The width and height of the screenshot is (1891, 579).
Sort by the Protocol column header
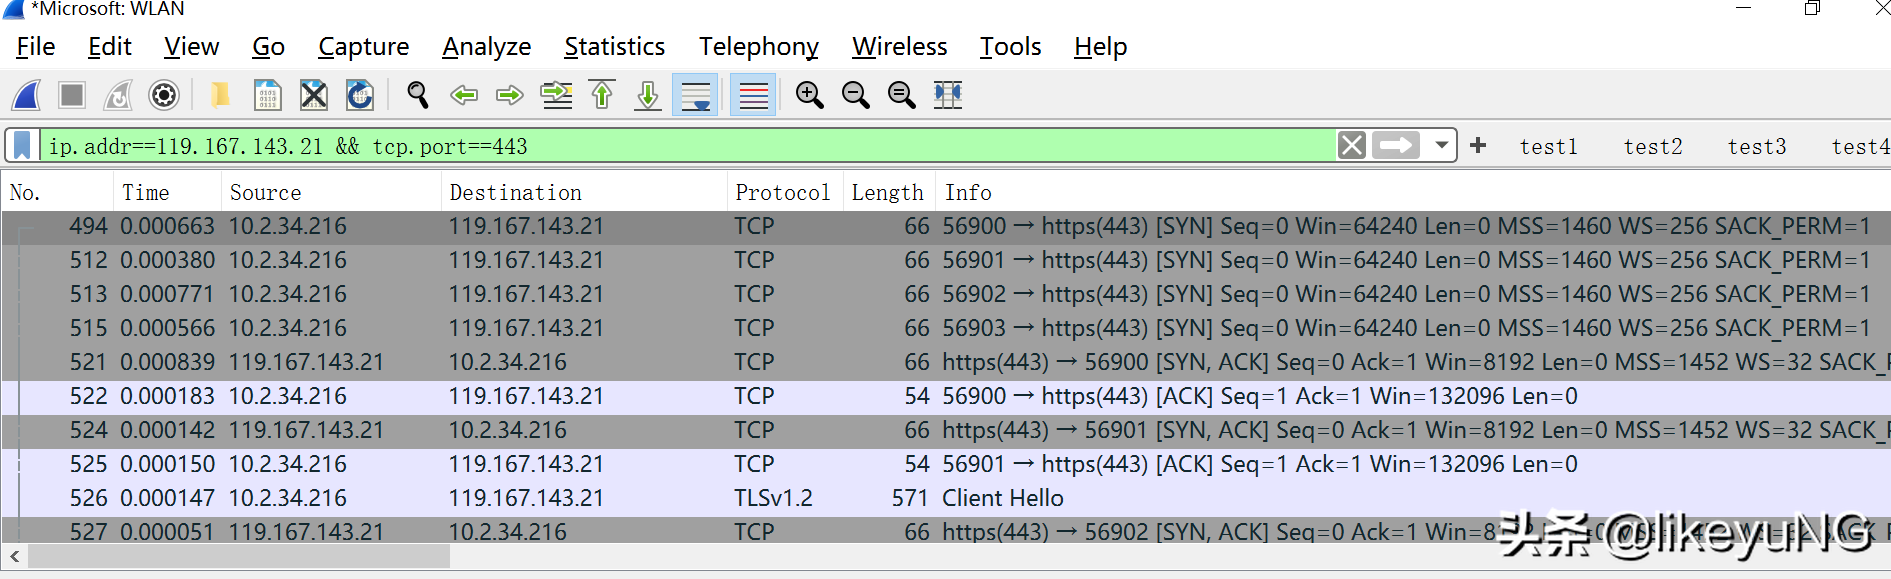point(785,192)
